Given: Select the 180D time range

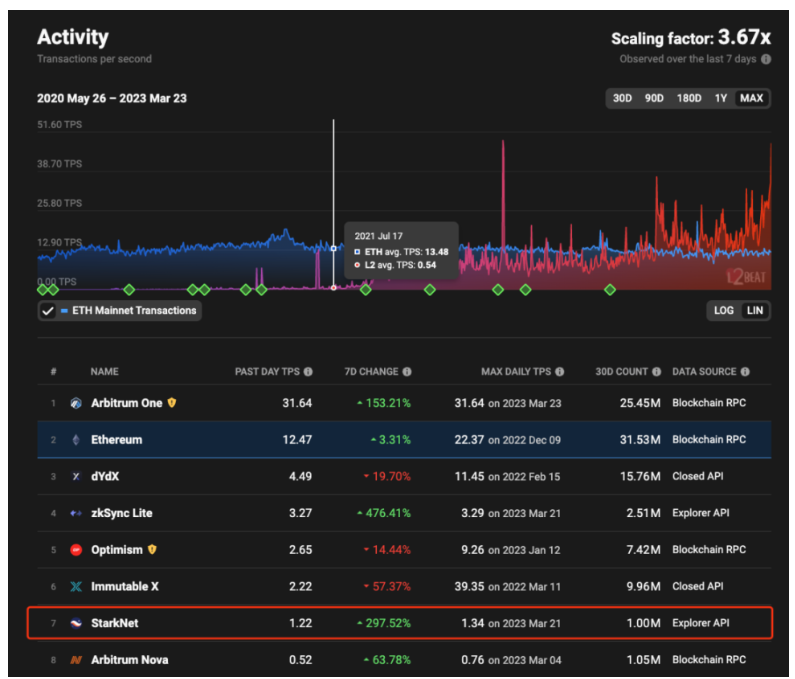Looking at the screenshot, I should pos(689,98).
